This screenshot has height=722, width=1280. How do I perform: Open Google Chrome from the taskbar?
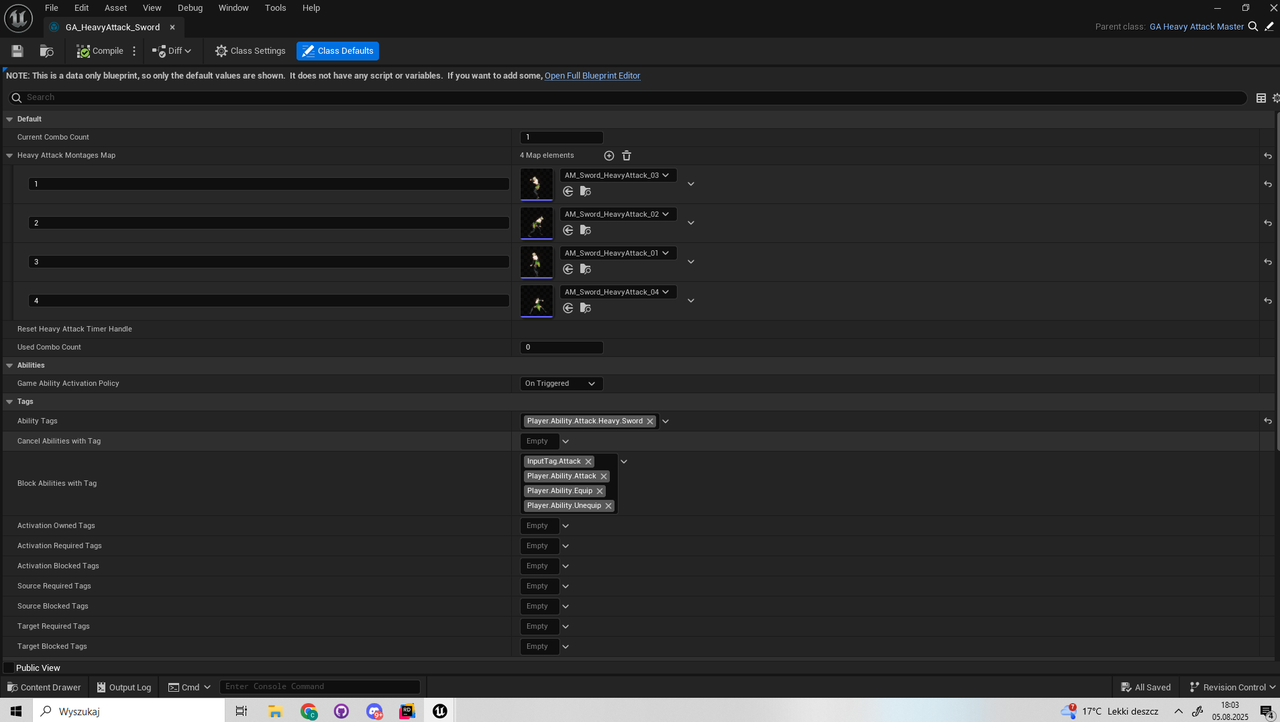pos(309,711)
